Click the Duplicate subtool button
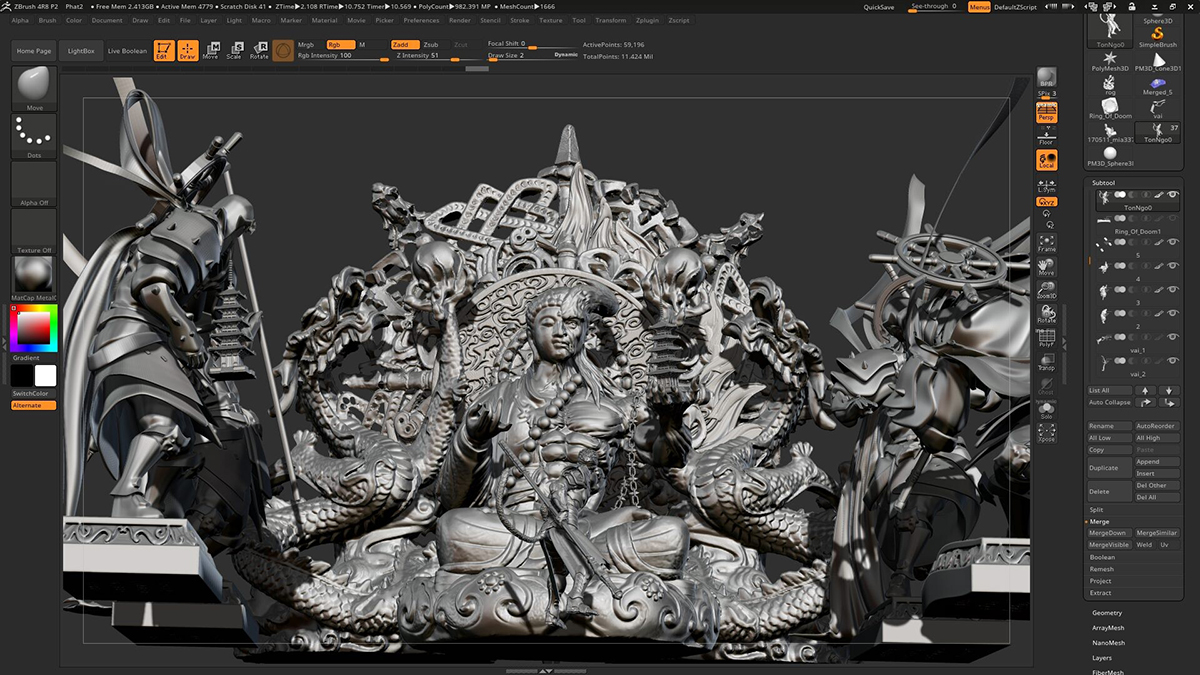 pyautogui.click(x=1109, y=468)
